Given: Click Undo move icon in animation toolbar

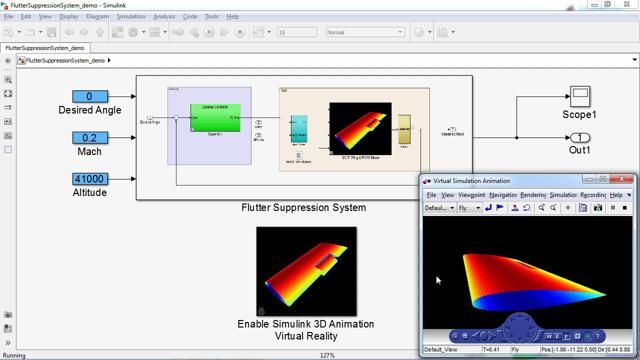Looking at the screenshot, I should tap(527, 208).
